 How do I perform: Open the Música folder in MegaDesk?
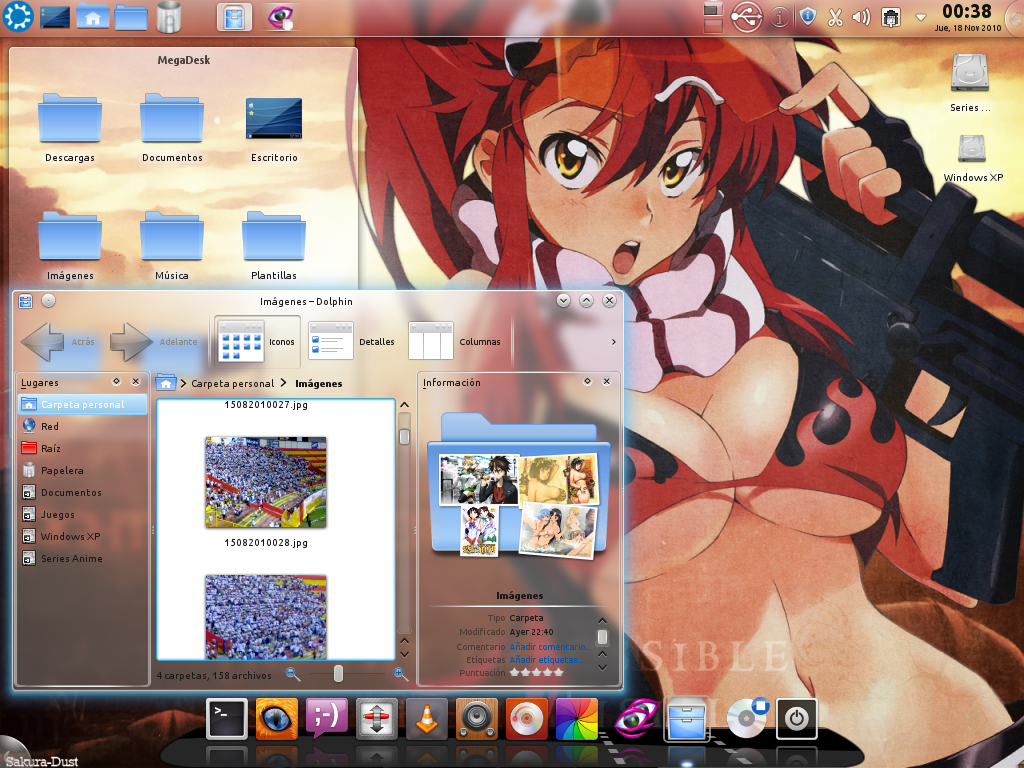pos(172,246)
